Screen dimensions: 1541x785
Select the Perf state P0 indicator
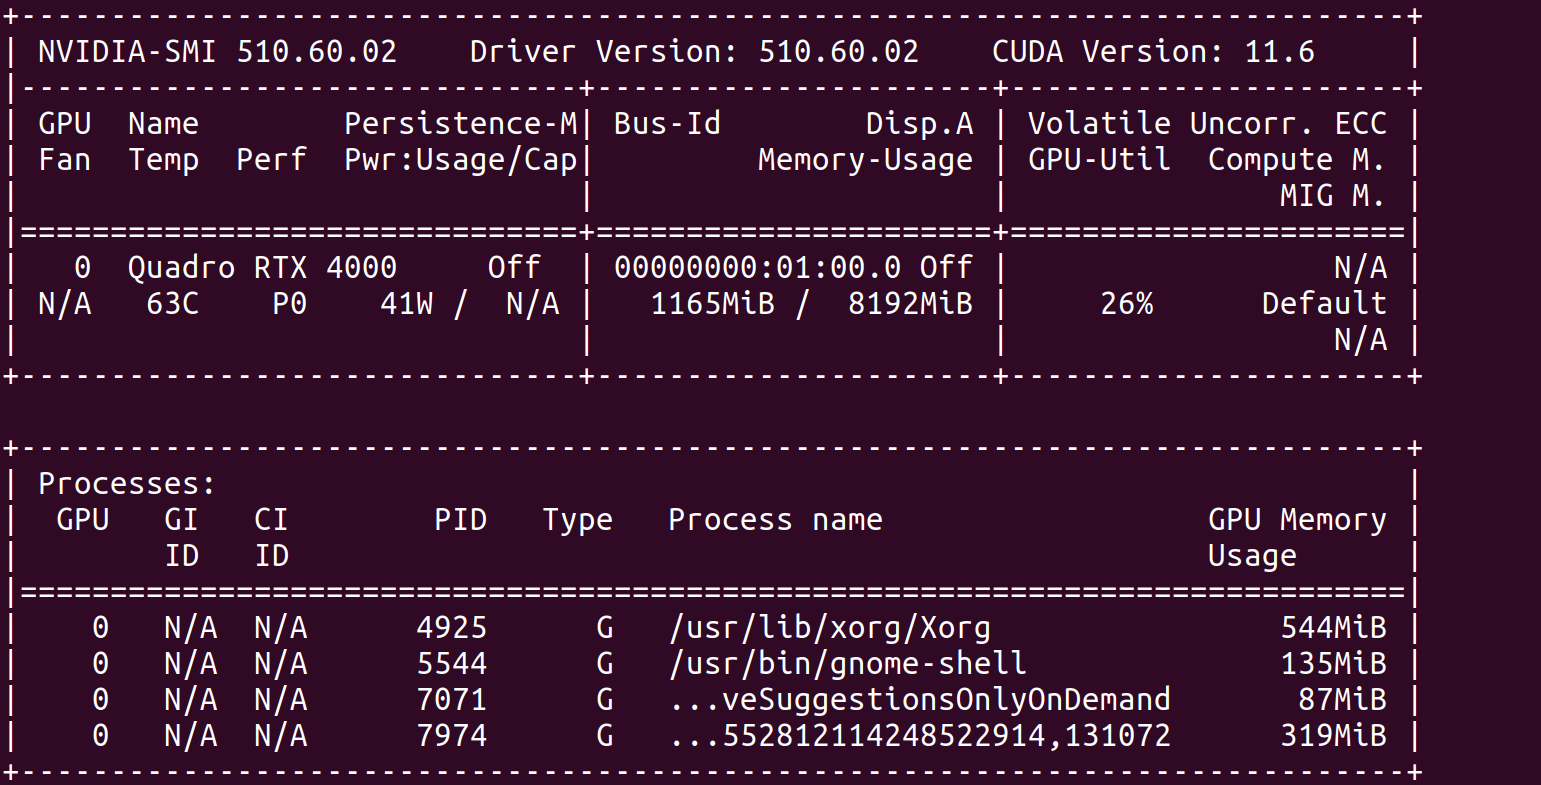point(288,303)
